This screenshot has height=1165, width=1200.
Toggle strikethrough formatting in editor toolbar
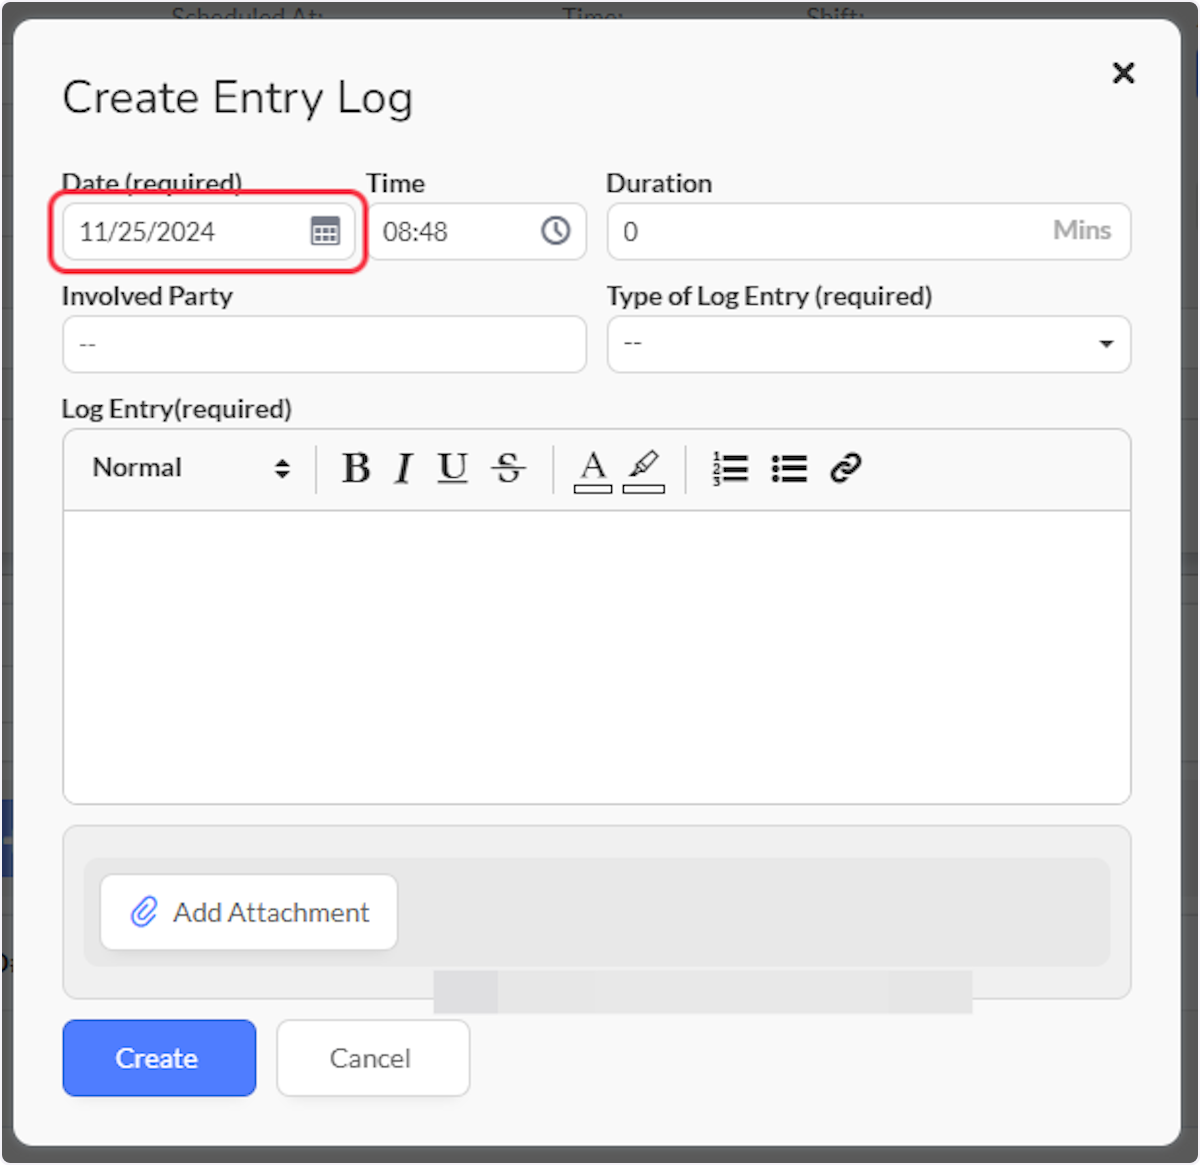tap(508, 468)
